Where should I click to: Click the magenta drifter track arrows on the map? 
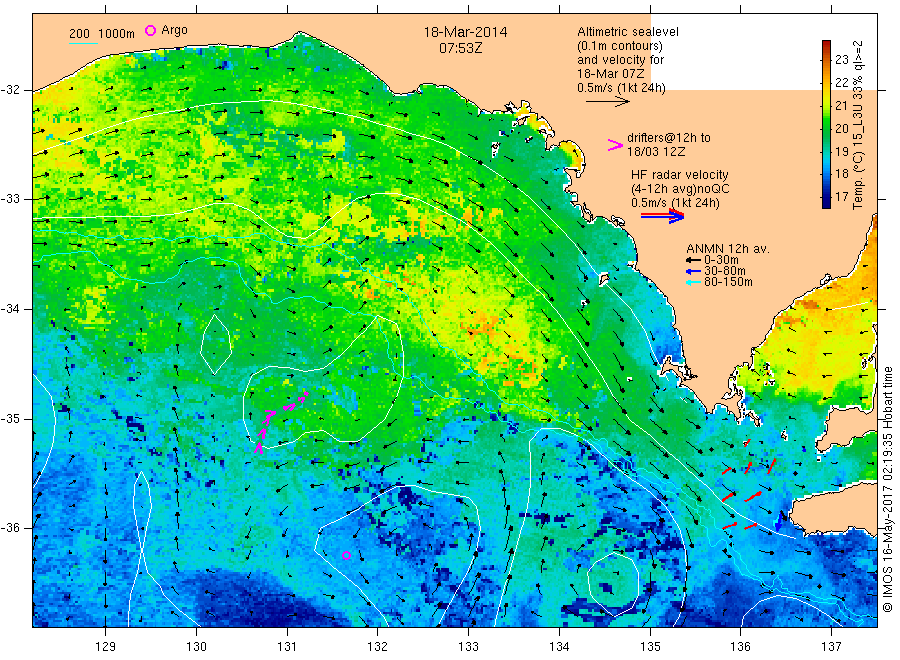[280, 421]
